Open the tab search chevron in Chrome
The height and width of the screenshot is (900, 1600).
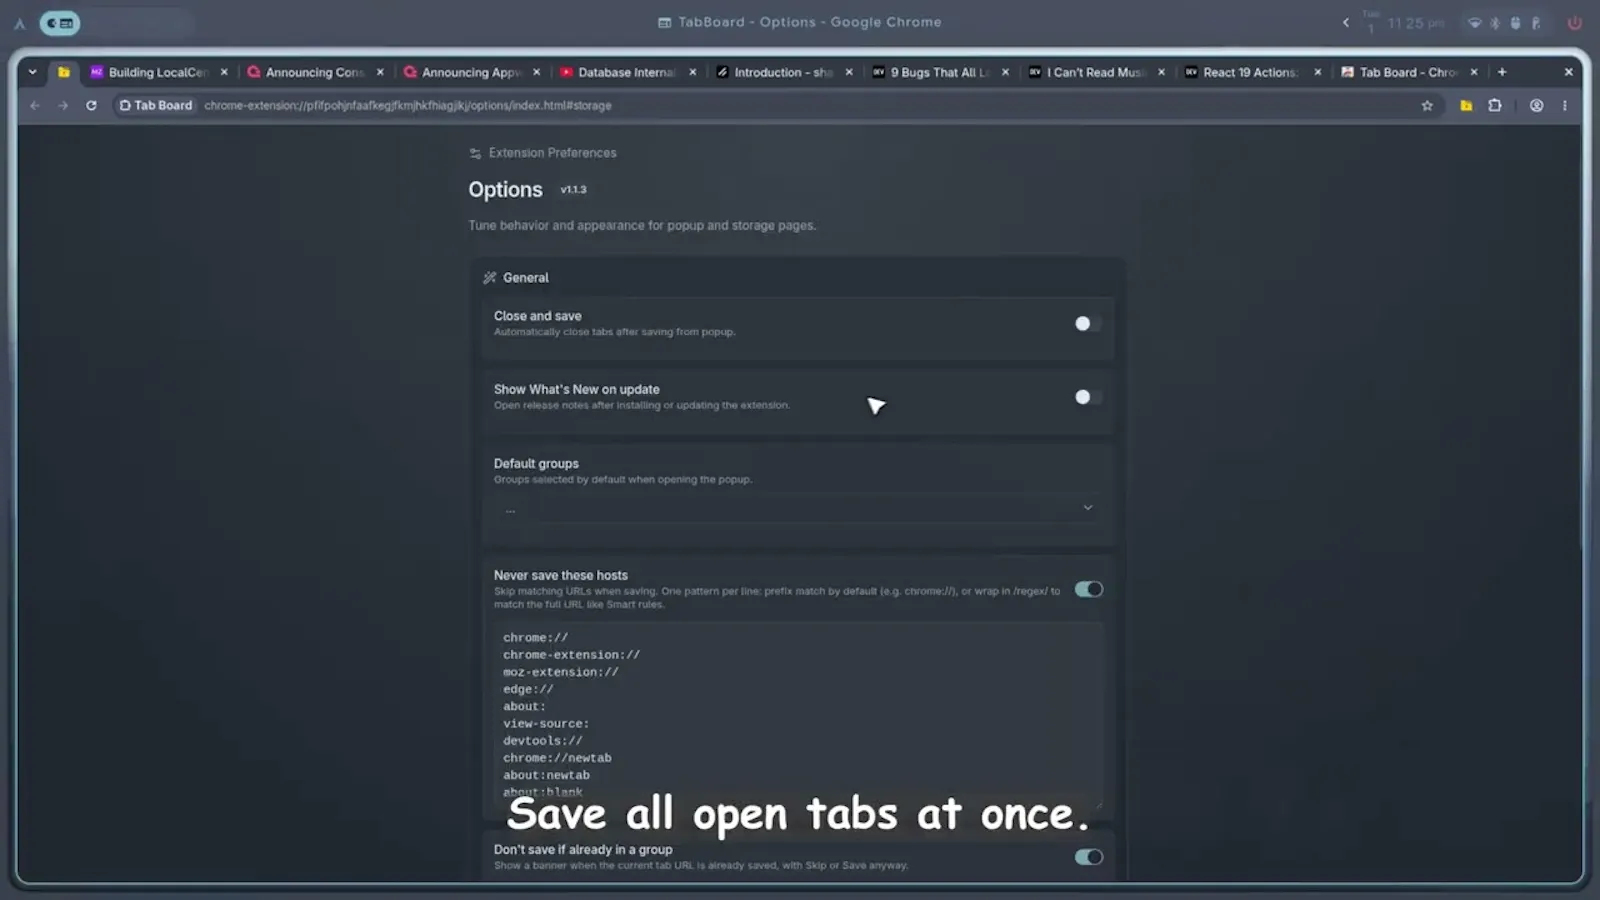point(32,72)
